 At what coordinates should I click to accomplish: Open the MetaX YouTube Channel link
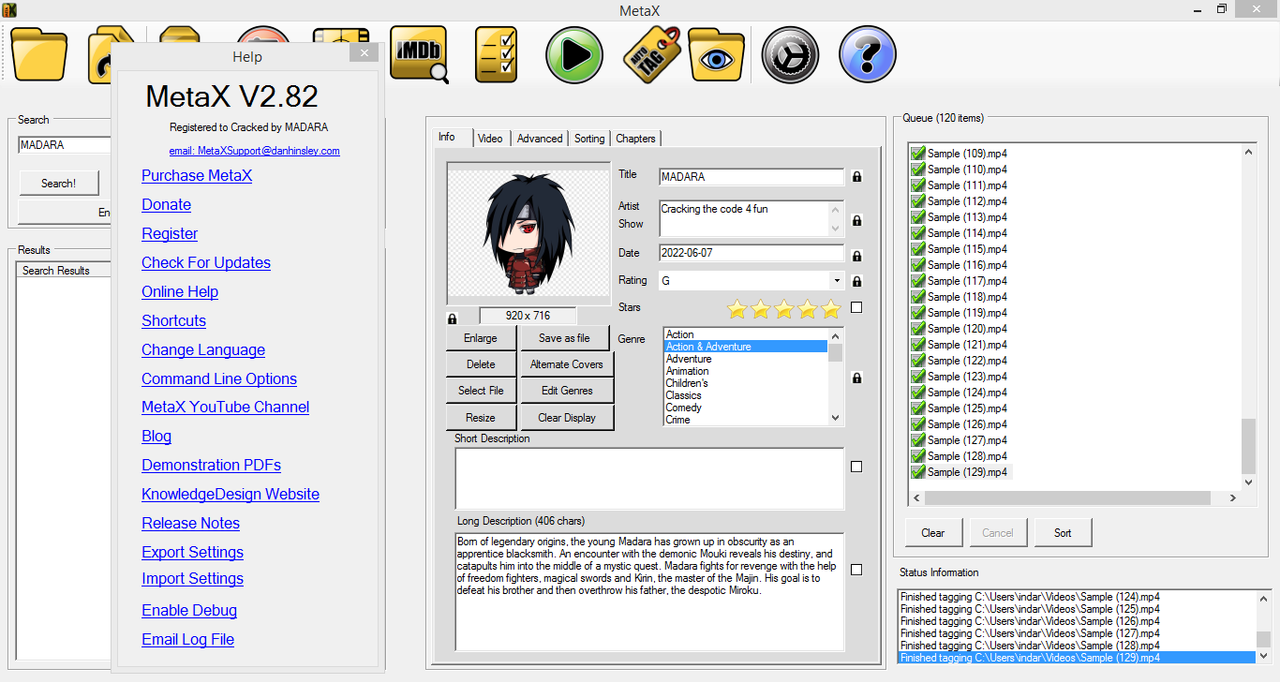coord(225,407)
